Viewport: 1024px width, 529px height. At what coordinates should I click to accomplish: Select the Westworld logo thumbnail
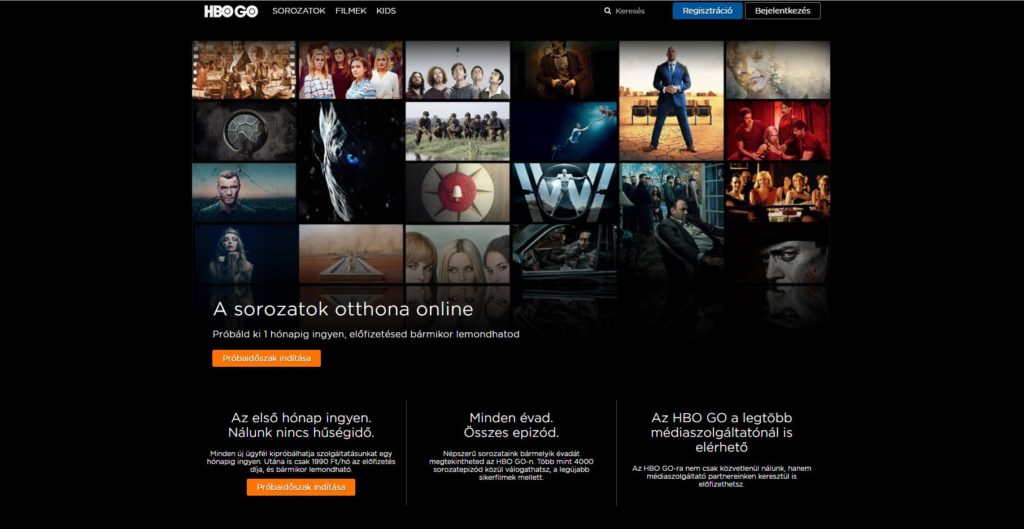point(563,192)
